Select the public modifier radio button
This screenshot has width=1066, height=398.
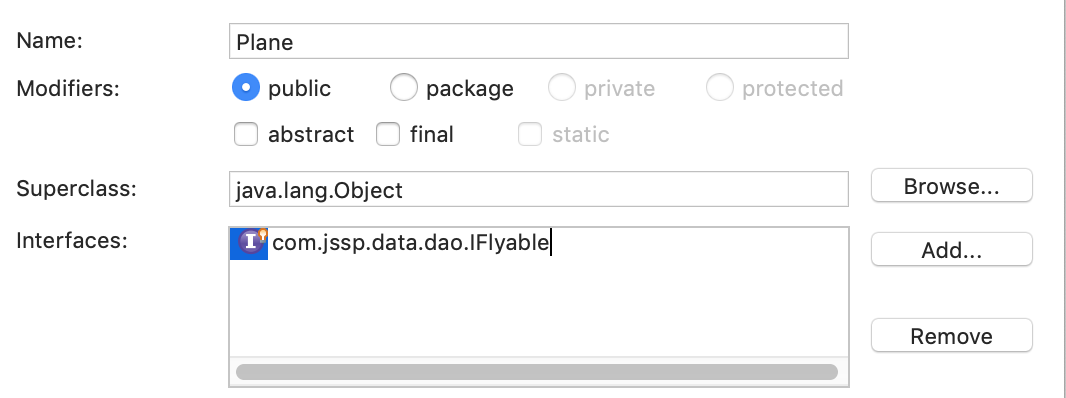coord(246,88)
